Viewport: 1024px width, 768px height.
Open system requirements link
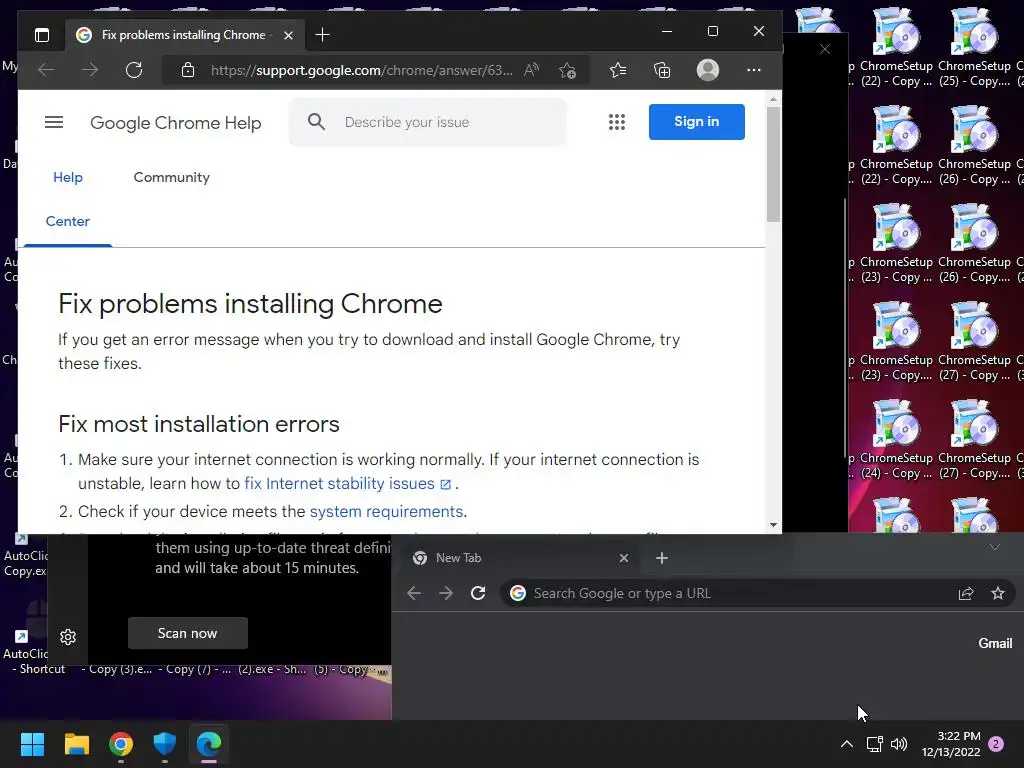click(x=387, y=511)
